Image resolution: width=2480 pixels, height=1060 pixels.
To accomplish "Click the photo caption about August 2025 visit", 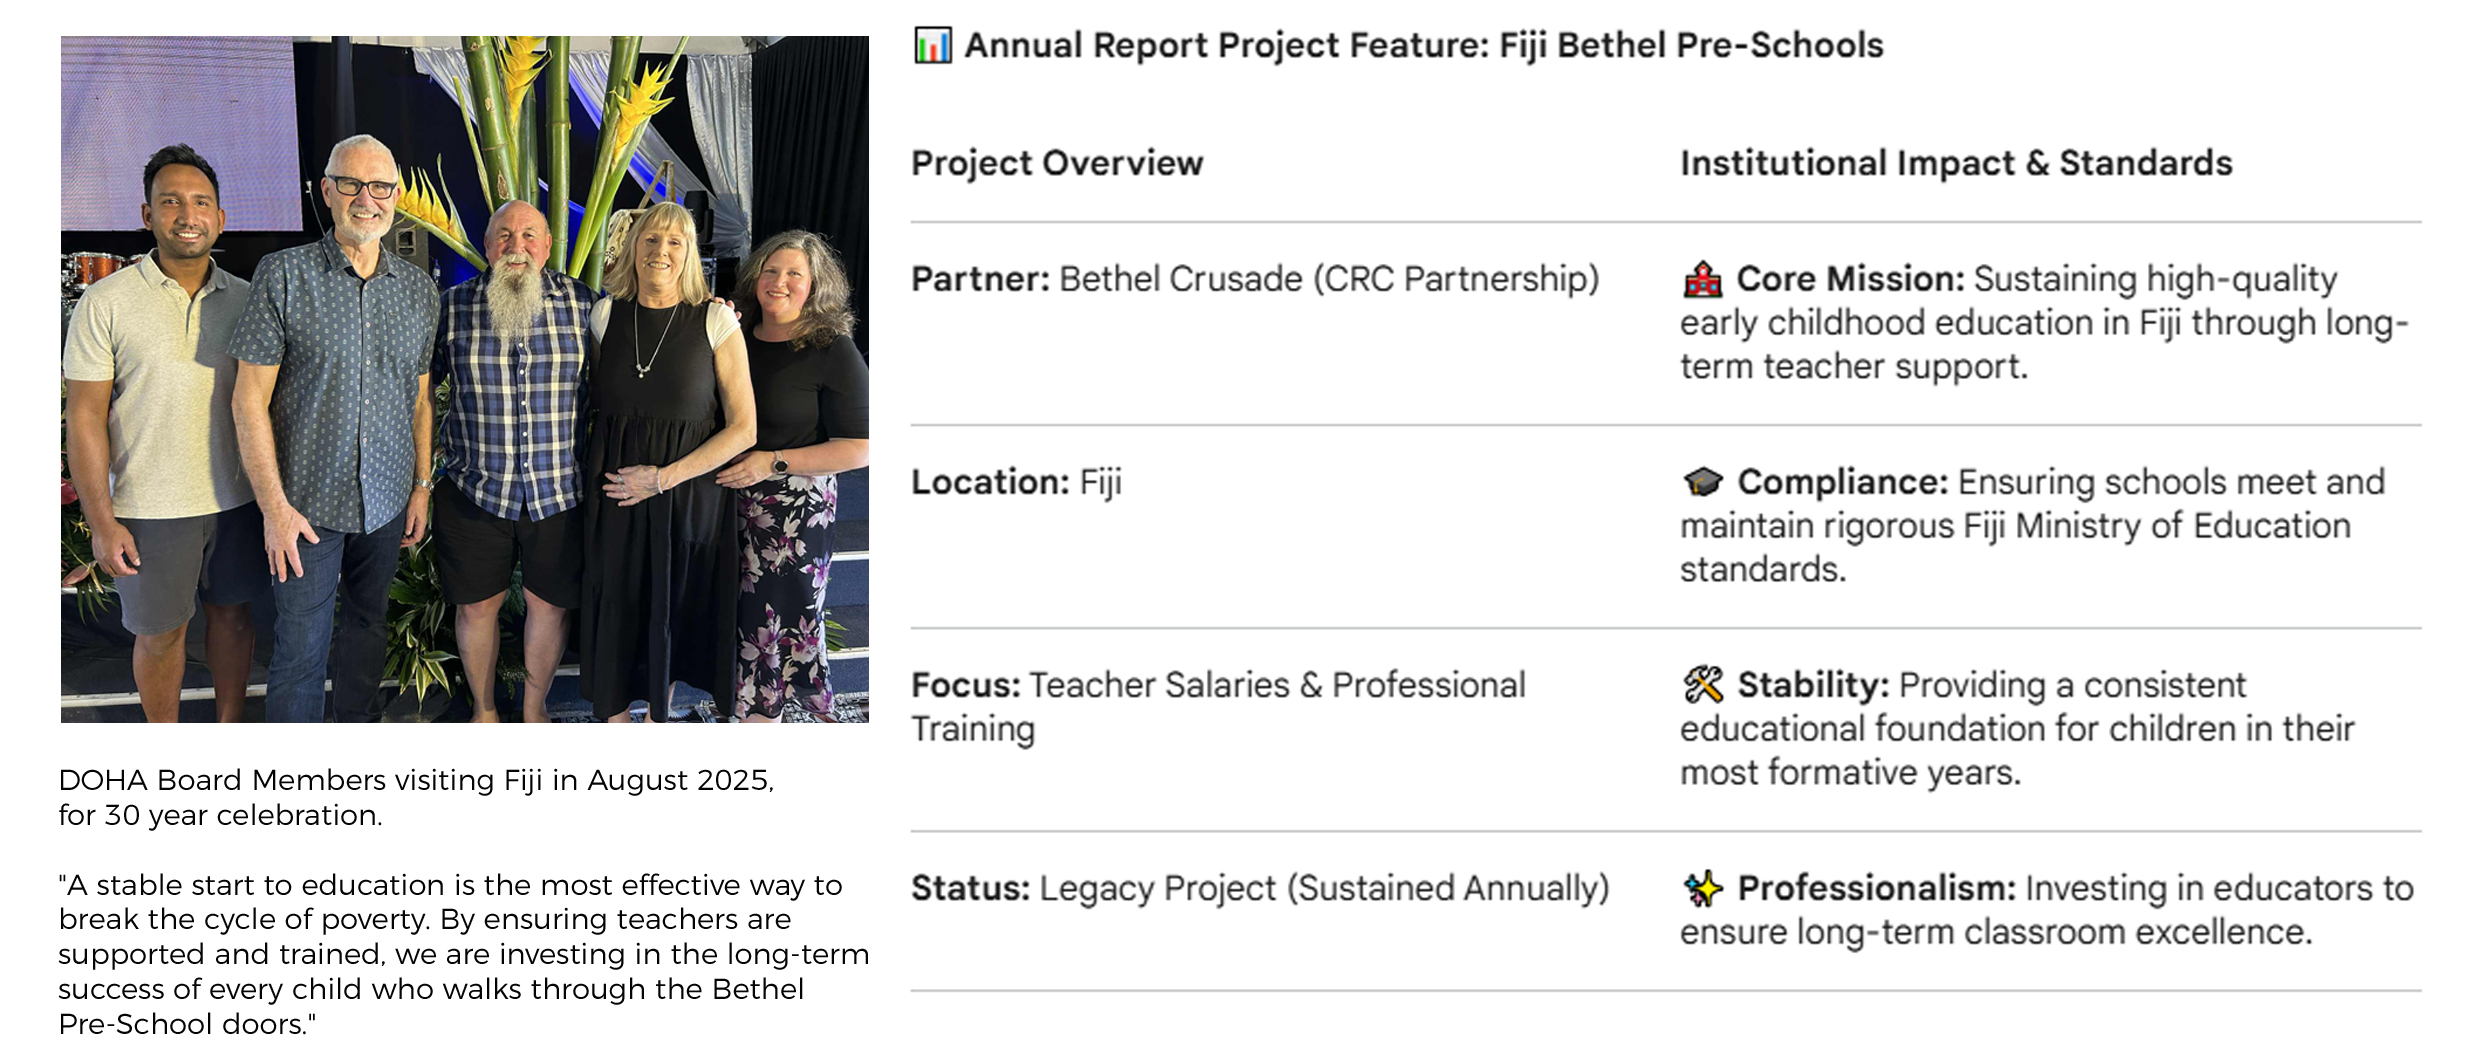I will click(x=415, y=797).
